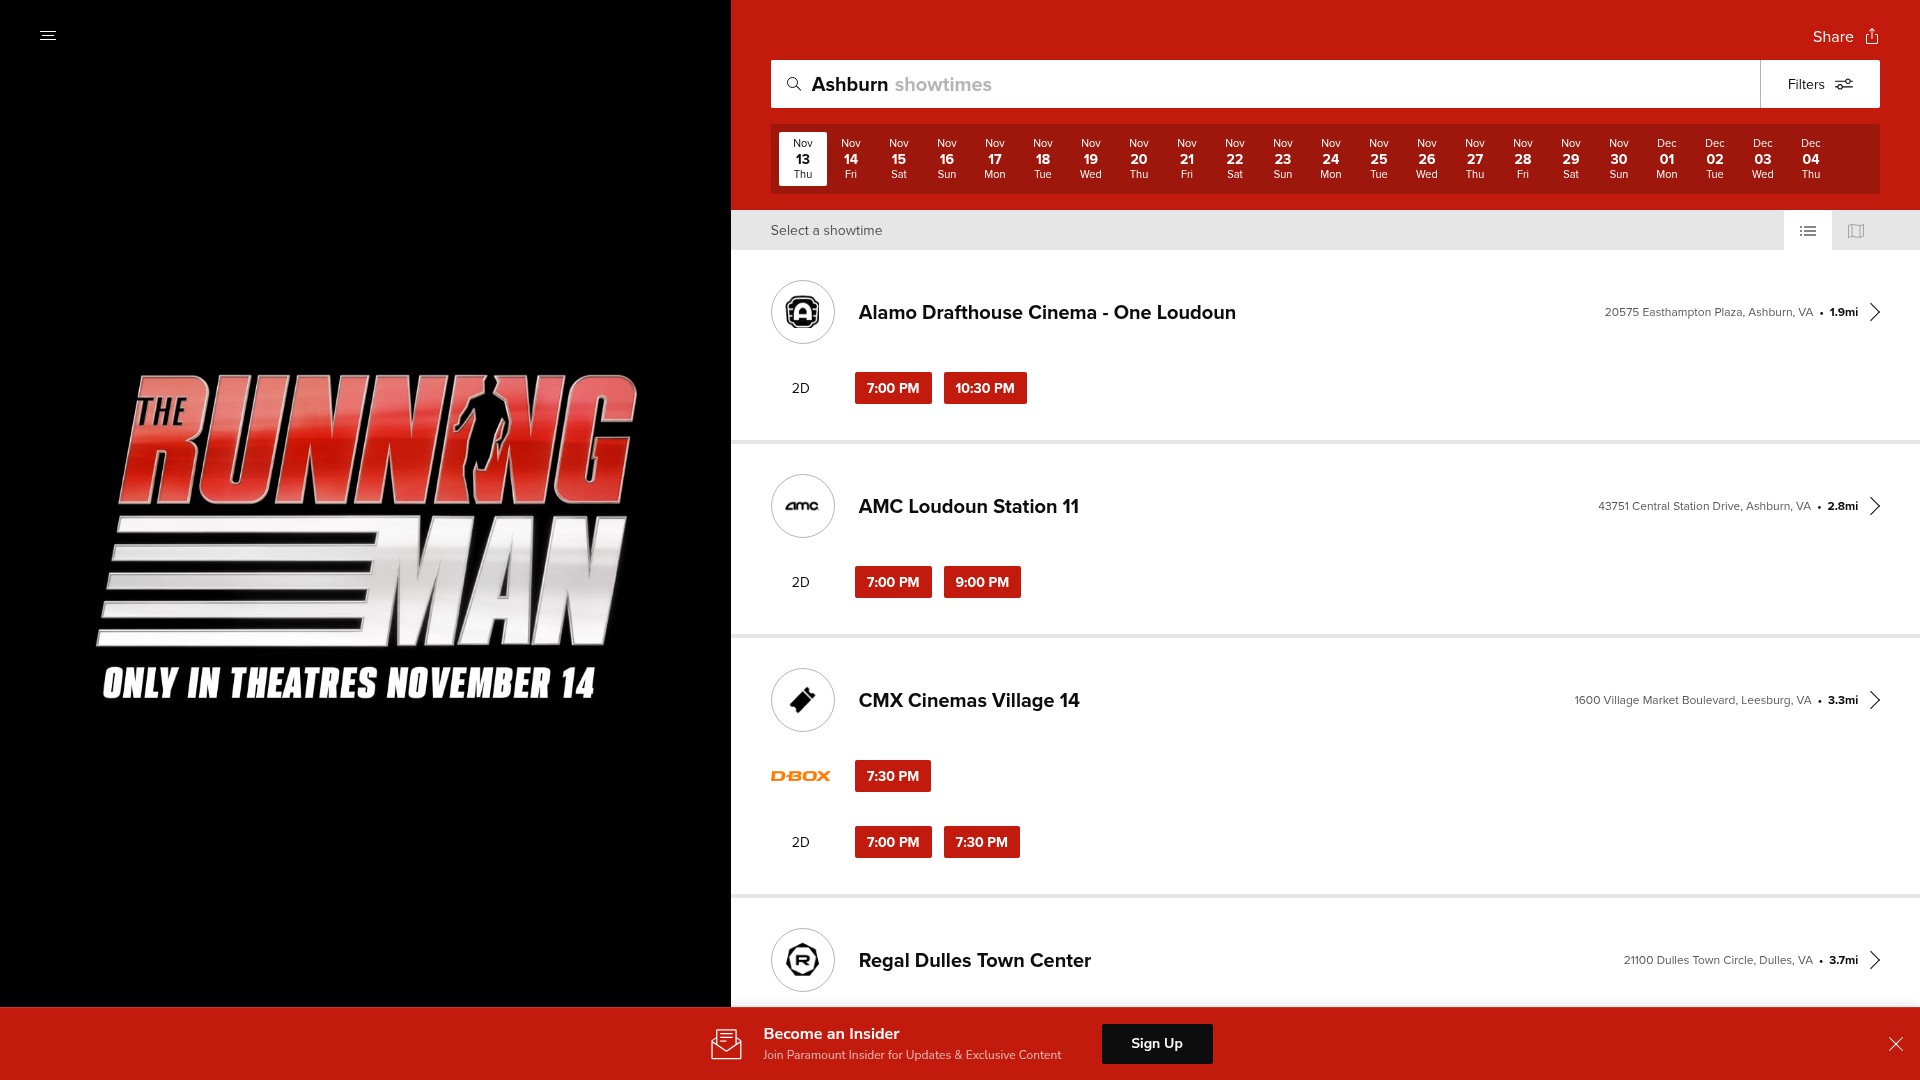1920x1080 pixels.
Task: Click the CMX Cinemas ticket logo
Action: (x=803, y=700)
